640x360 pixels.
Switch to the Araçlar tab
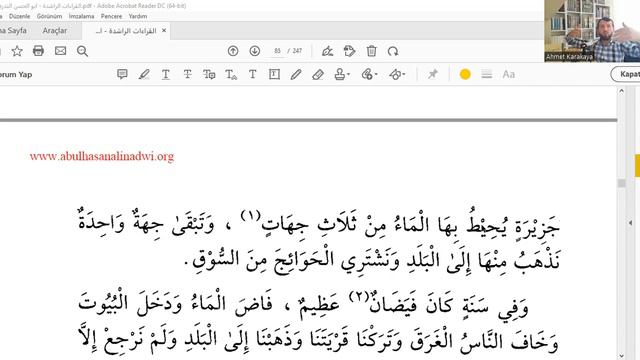click(55, 31)
